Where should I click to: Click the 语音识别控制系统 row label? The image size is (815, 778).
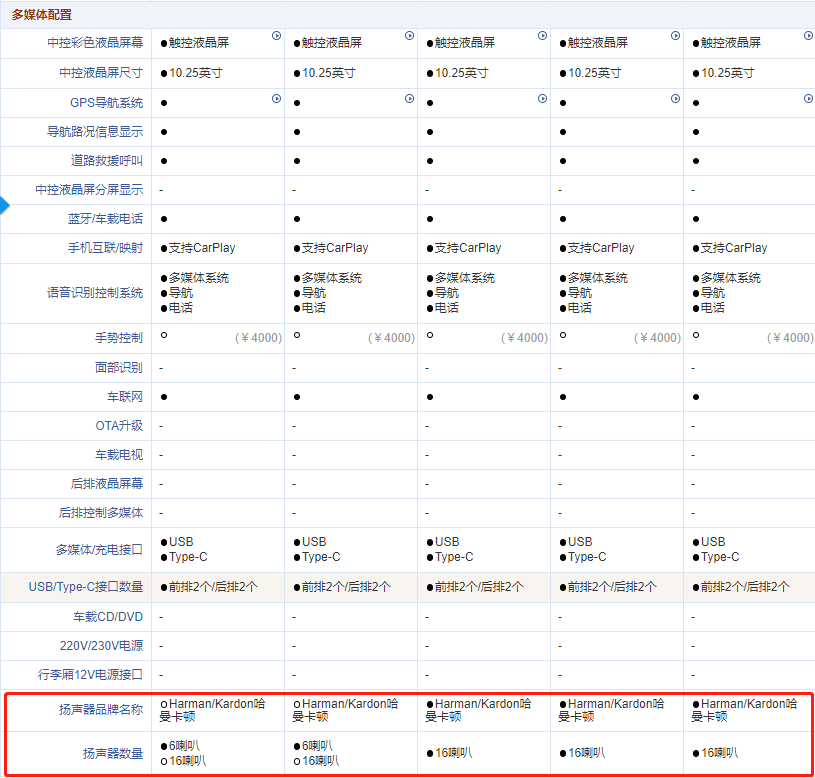[95, 293]
